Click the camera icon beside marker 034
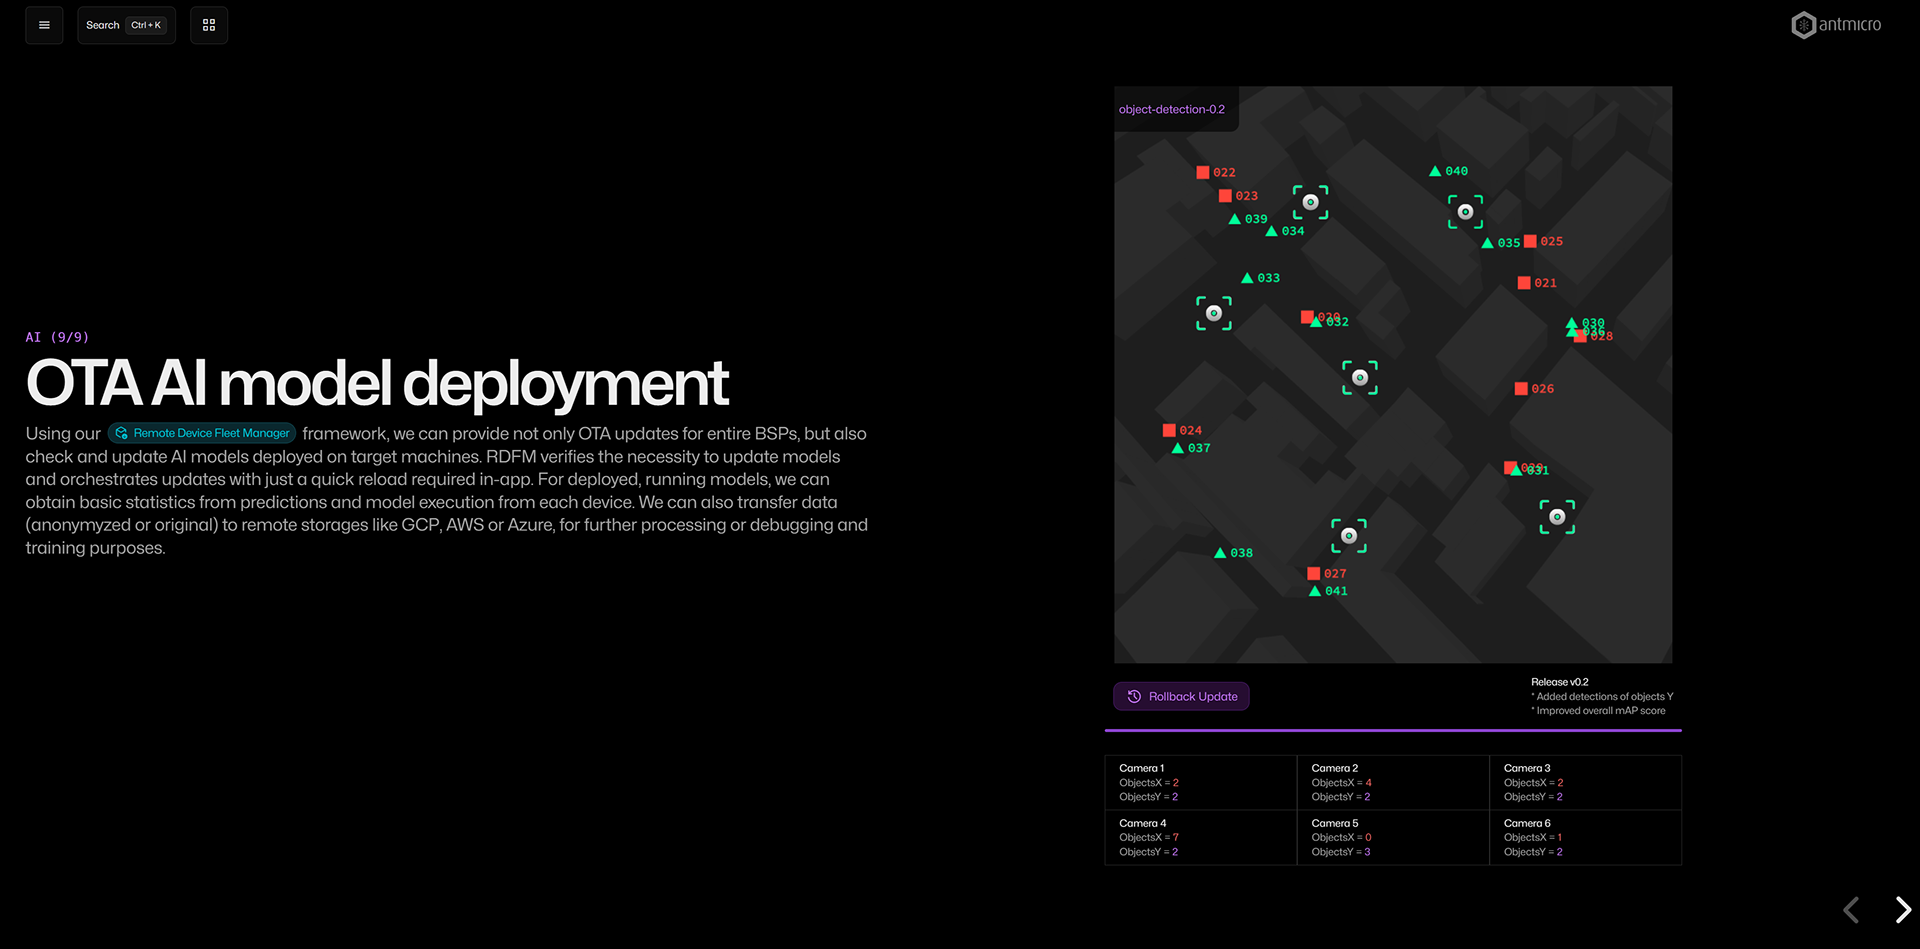 [1310, 202]
